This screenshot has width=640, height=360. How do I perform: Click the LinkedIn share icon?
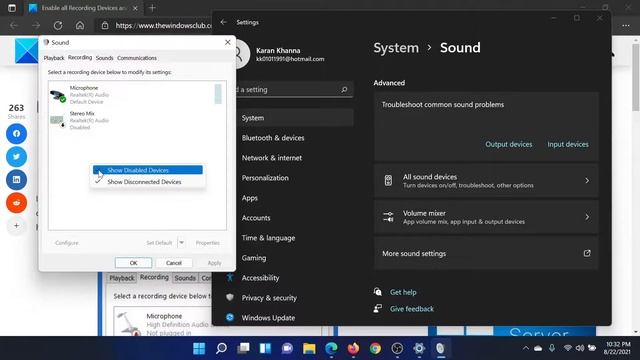[x=16, y=180]
